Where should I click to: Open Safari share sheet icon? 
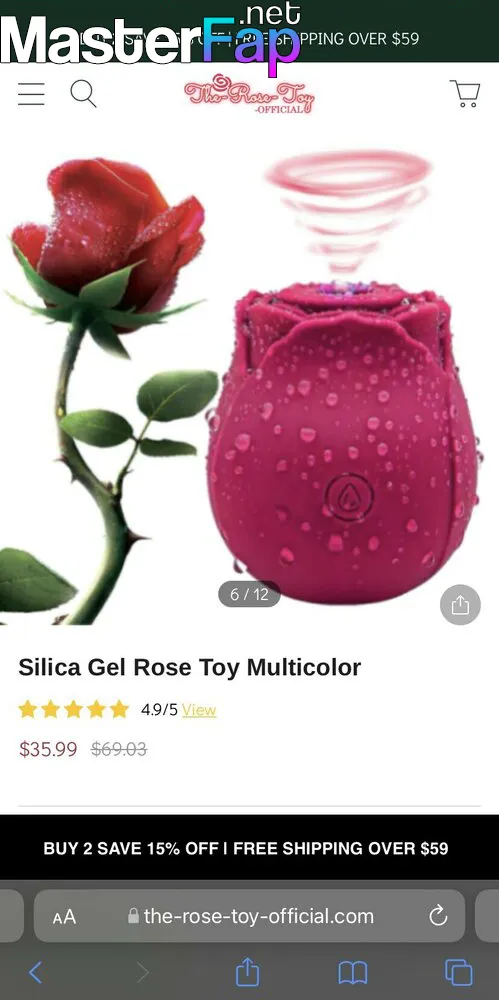click(x=248, y=972)
